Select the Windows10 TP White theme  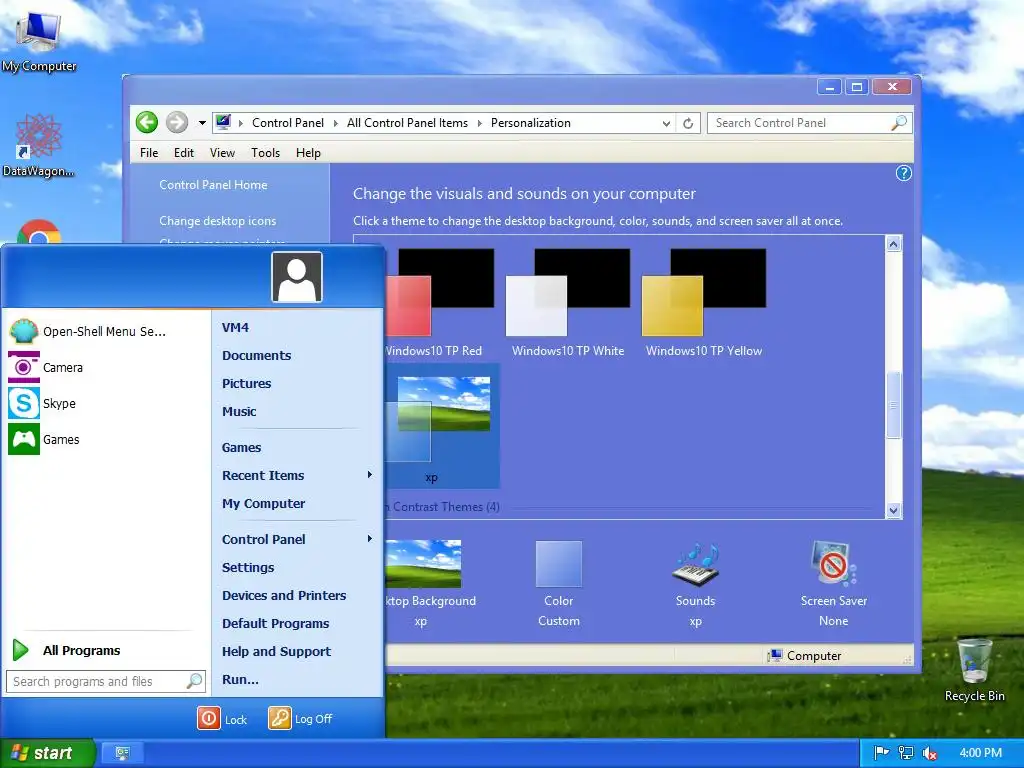(x=568, y=303)
